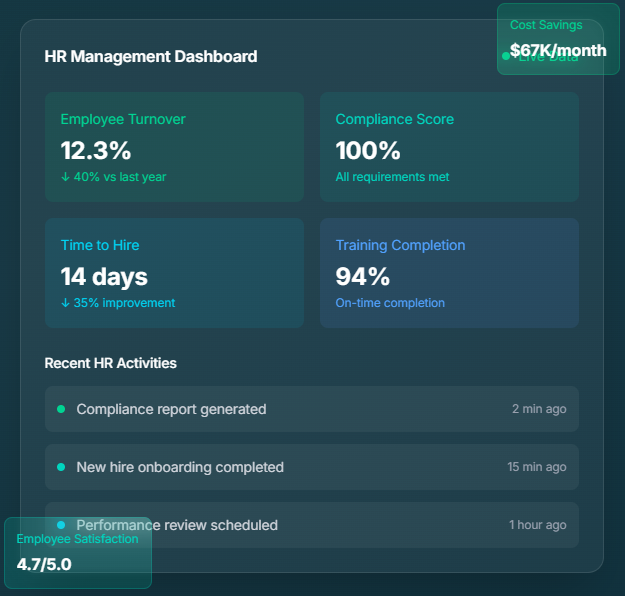Click the 100% compliance value
Image resolution: width=625 pixels, height=596 pixels.
coord(368,151)
